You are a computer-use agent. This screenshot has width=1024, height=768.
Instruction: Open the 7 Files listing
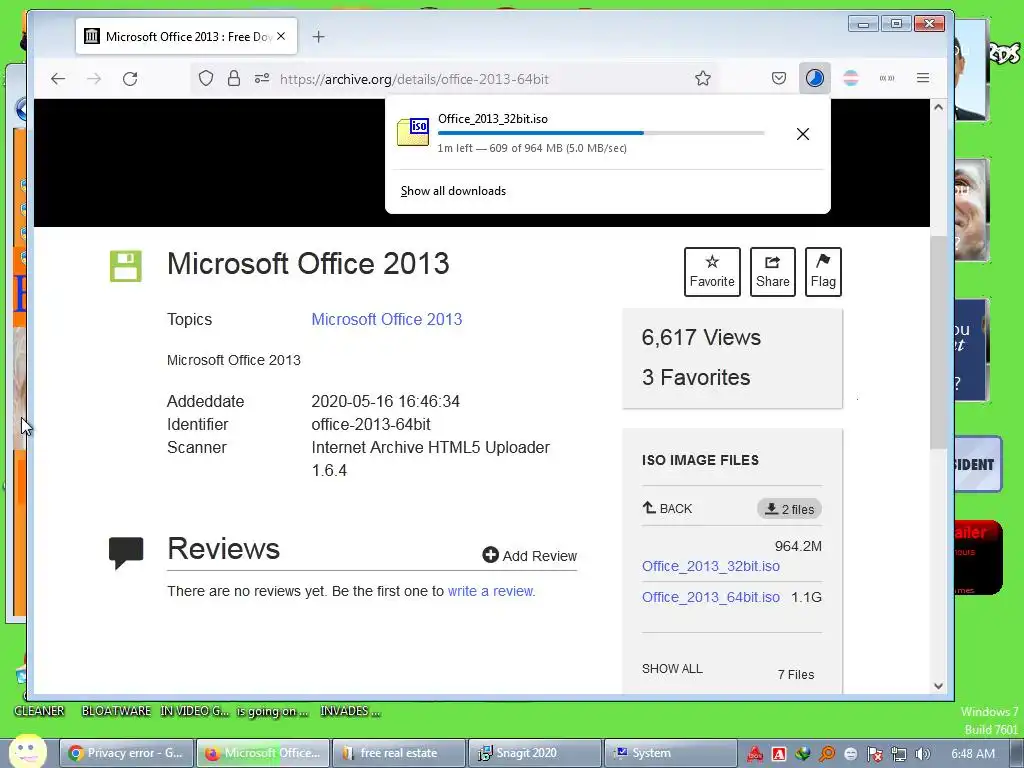795,675
